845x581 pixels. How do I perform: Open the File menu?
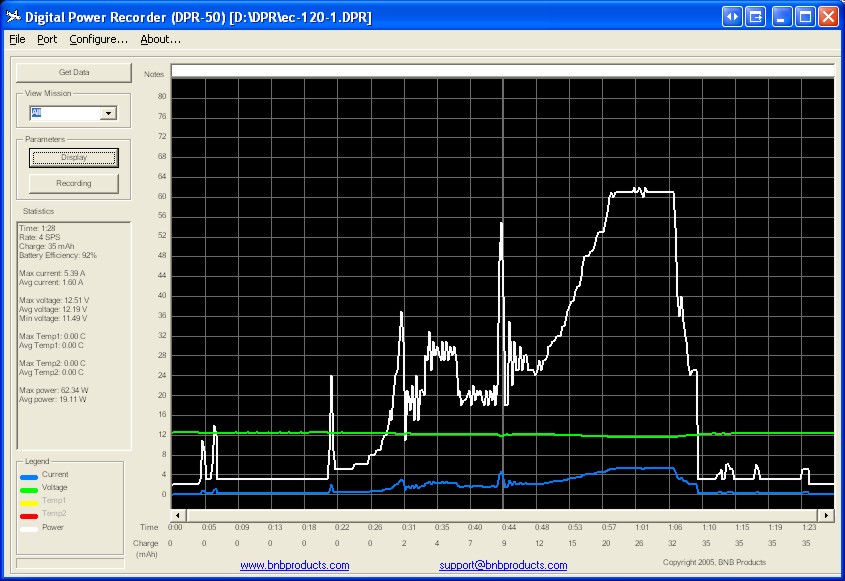pyautogui.click(x=17, y=39)
